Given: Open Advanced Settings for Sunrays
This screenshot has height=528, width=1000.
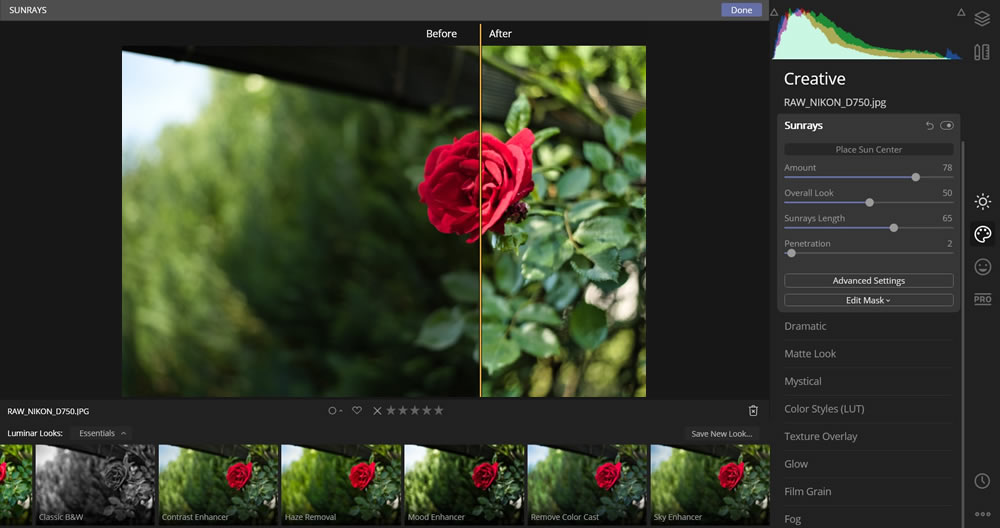Looking at the screenshot, I should click(869, 281).
